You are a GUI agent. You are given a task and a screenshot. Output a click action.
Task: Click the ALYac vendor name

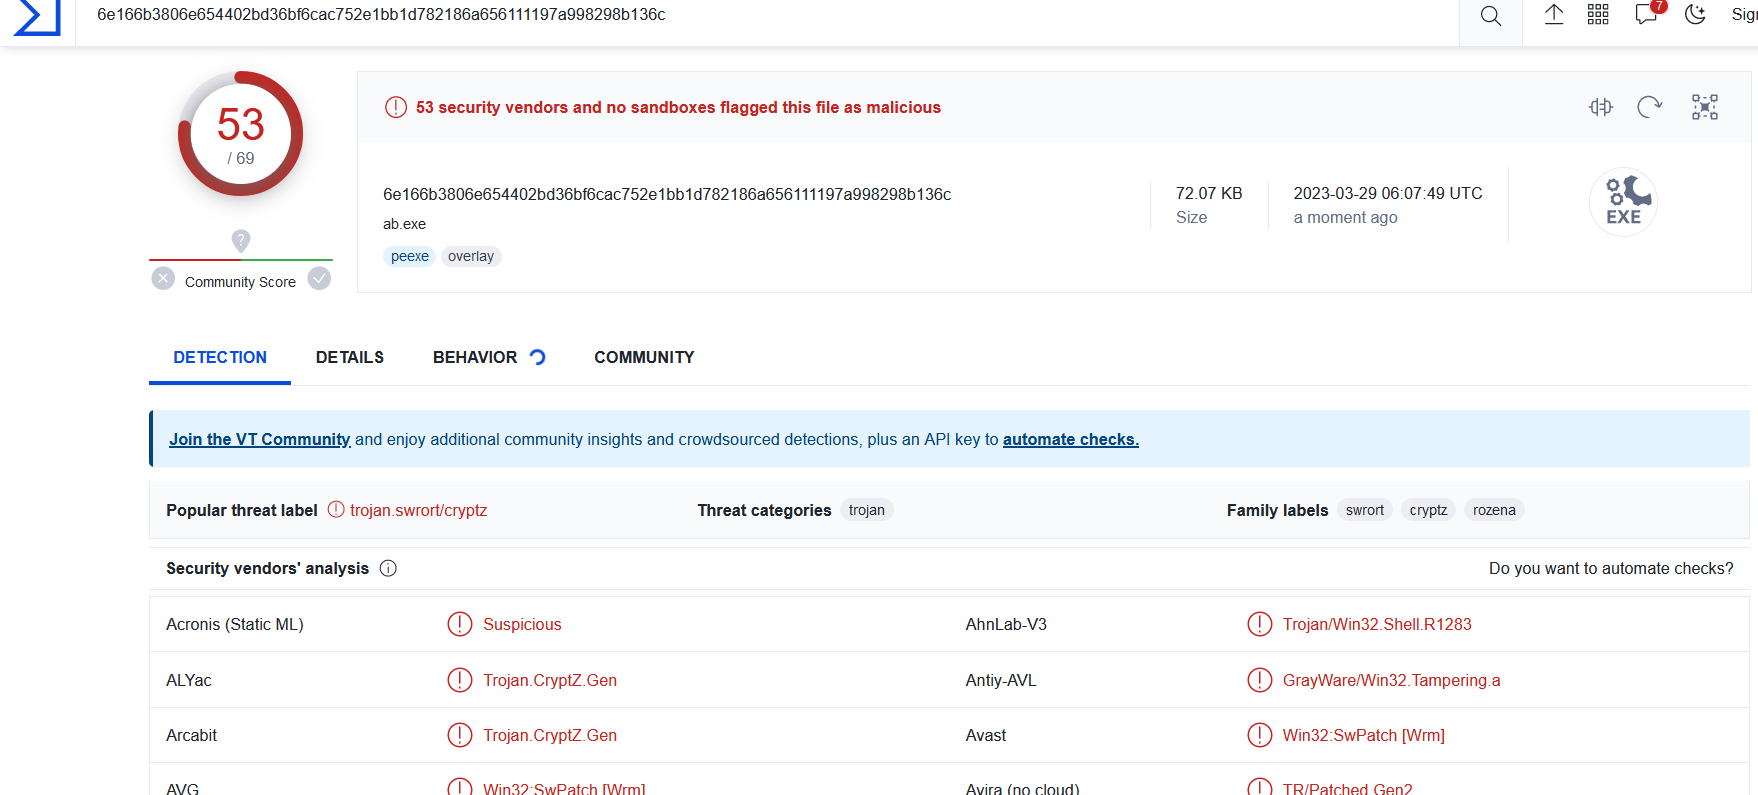189,680
